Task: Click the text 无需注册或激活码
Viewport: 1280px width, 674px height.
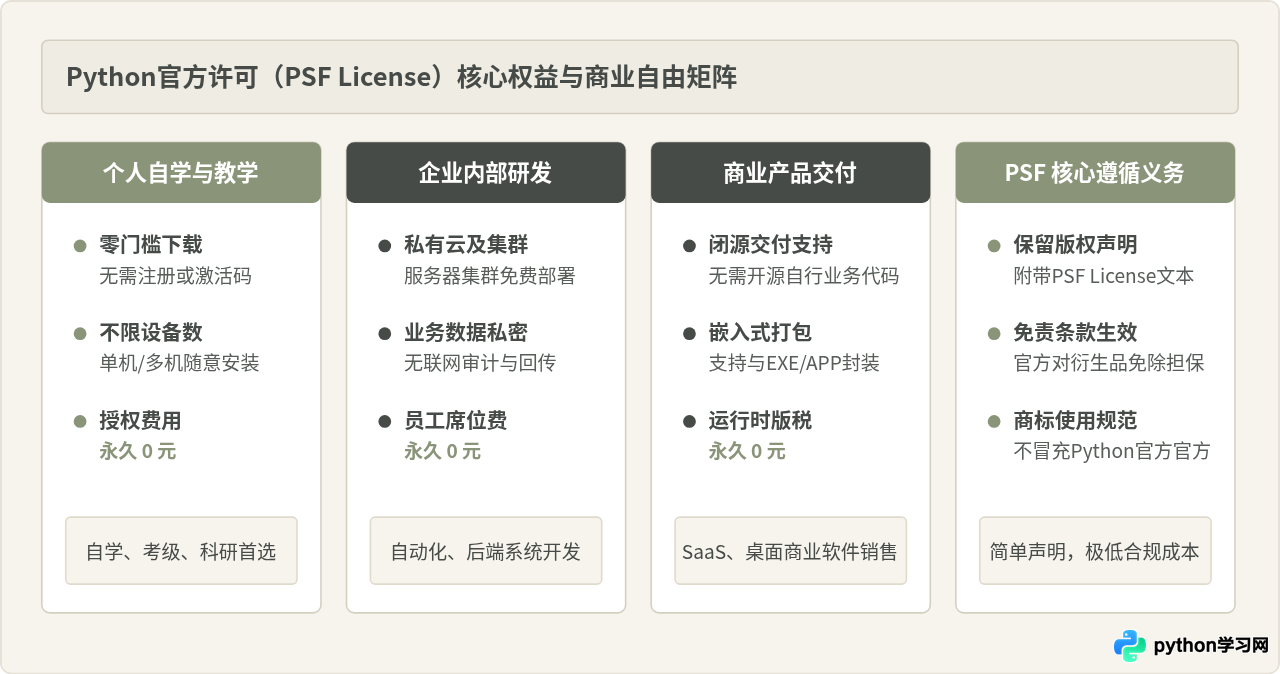Action: click(175, 276)
